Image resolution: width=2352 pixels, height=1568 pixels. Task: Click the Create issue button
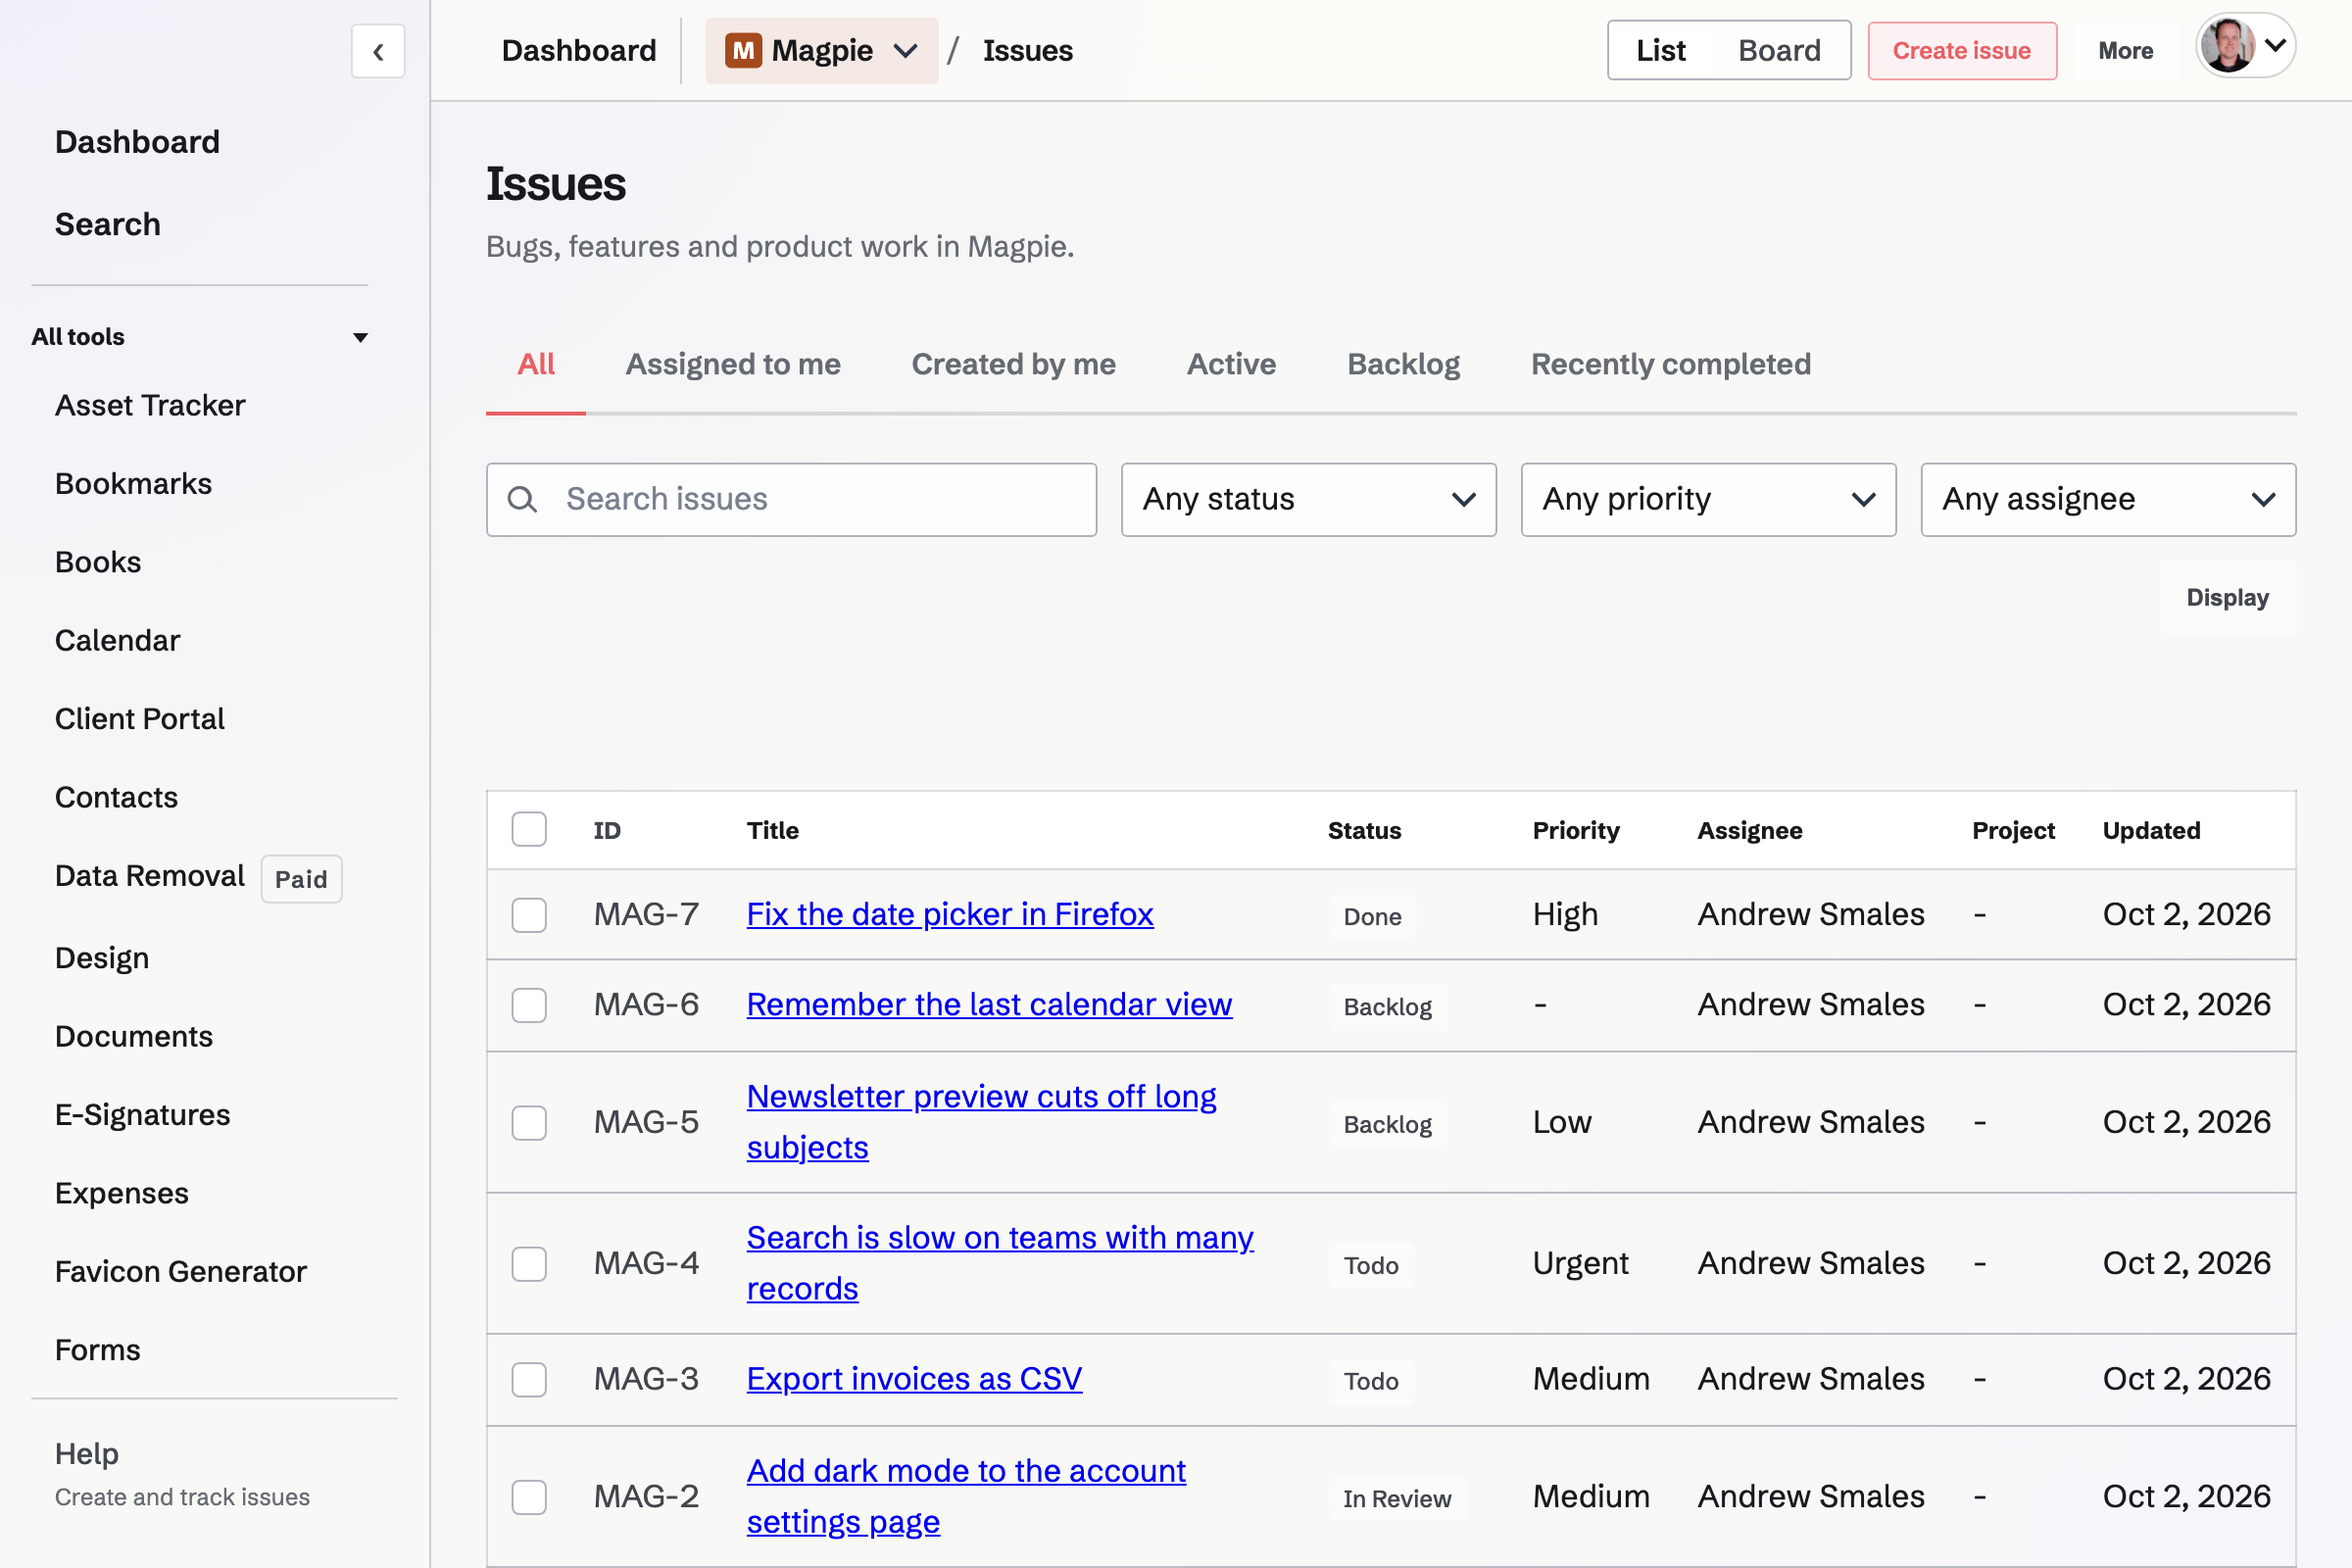point(1961,50)
